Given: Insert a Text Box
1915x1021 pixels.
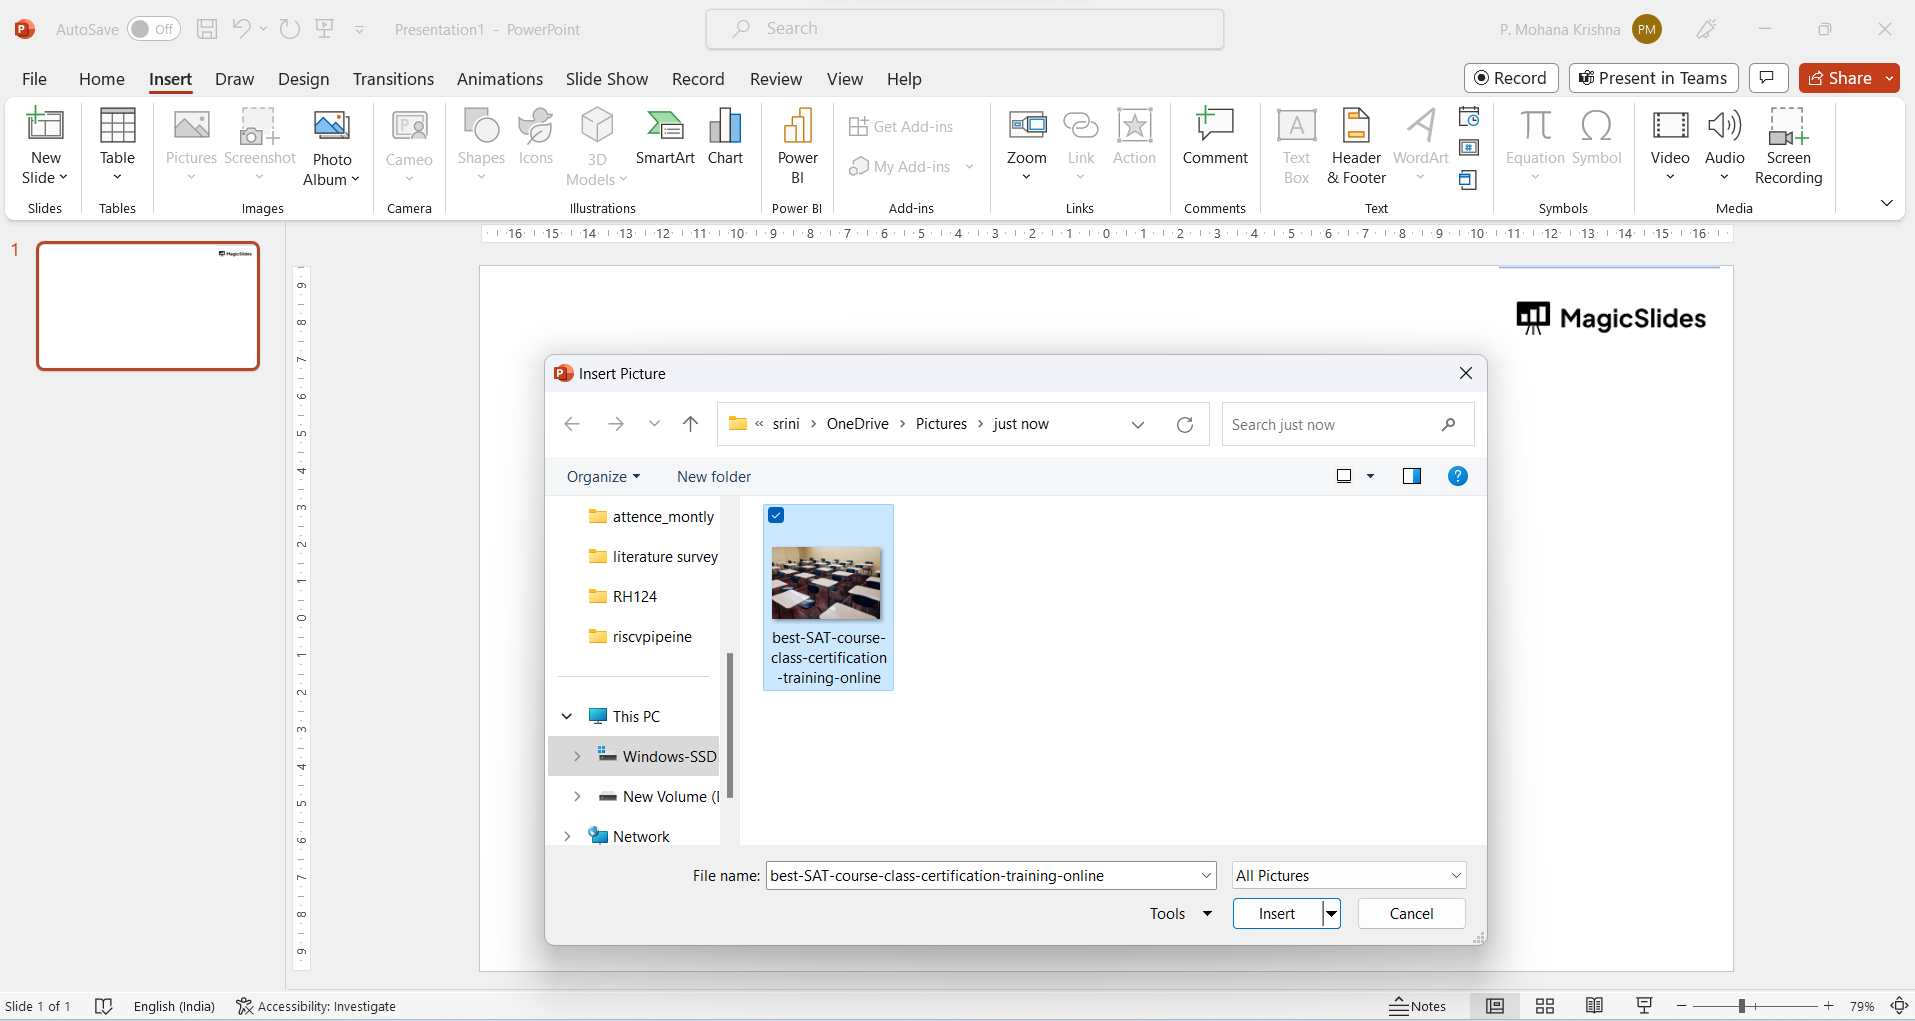Looking at the screenshot, I should 1295,147.
